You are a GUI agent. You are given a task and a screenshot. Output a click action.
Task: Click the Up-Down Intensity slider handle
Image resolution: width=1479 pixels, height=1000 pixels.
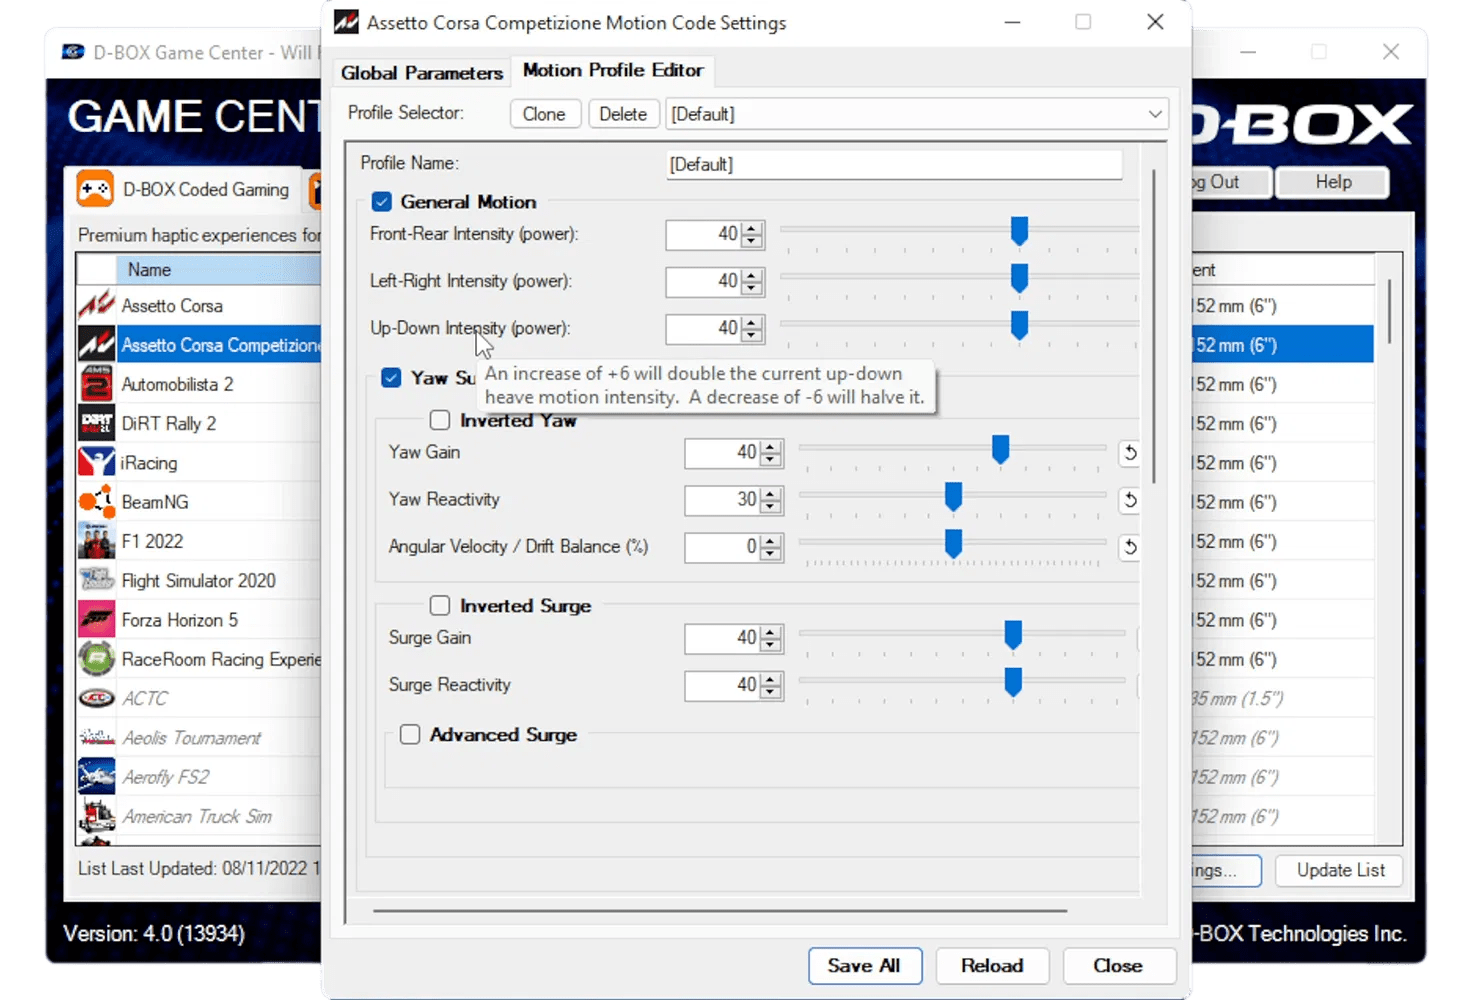(x=1019, y=325)
